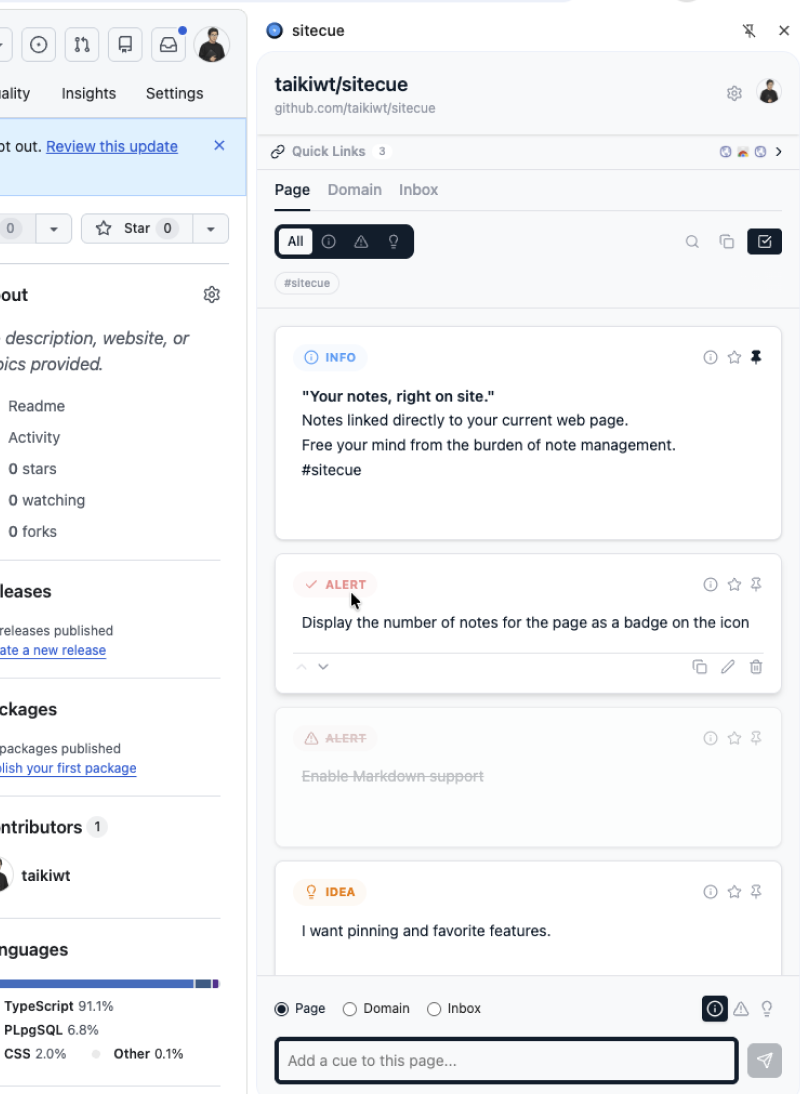800x1094 pixels.
Task: Copy all notes icon in filter bar
Action: (x=727, y=241)
